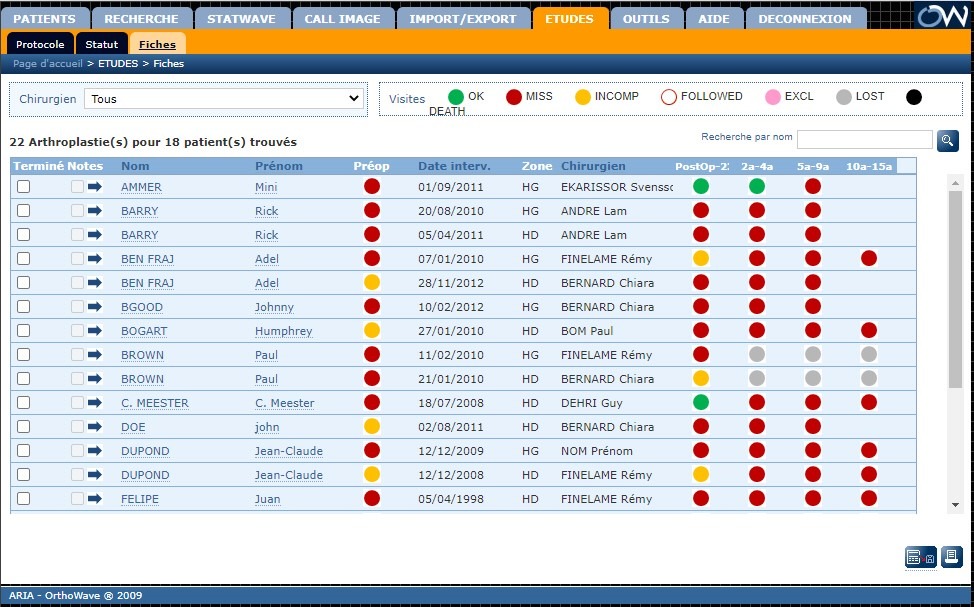The width and height of the screenshot is (974, 607).
Task: Open patient link BGOOD
Action: [142, 307]
